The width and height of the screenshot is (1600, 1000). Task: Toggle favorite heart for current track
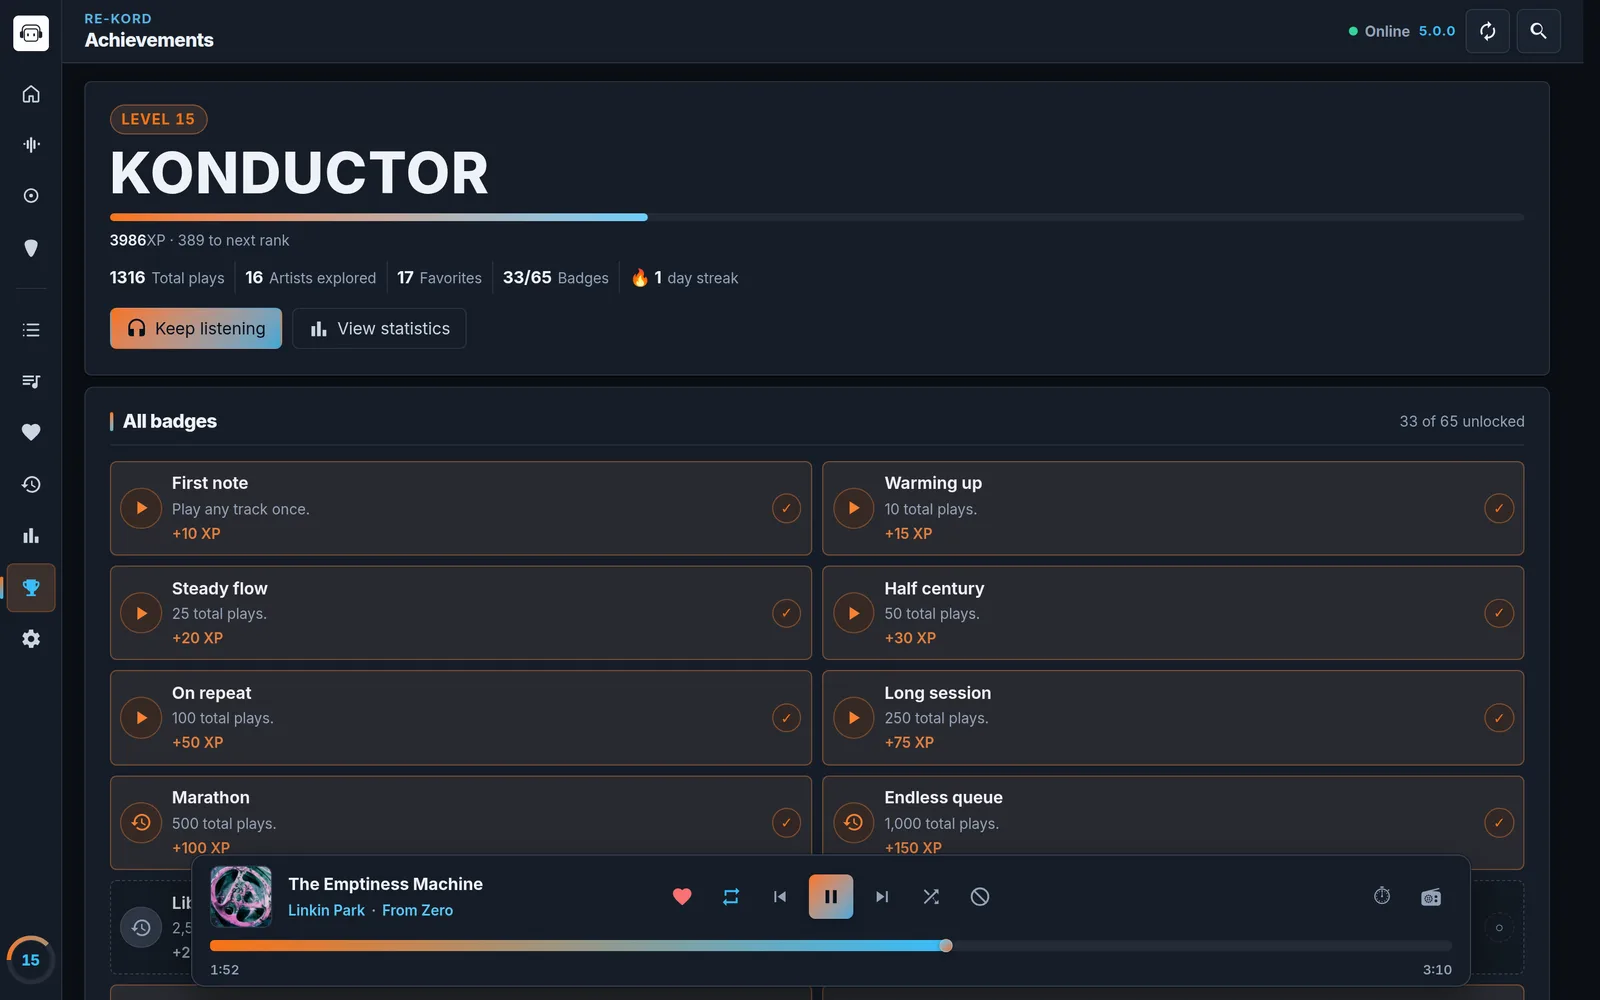point(682,897)
